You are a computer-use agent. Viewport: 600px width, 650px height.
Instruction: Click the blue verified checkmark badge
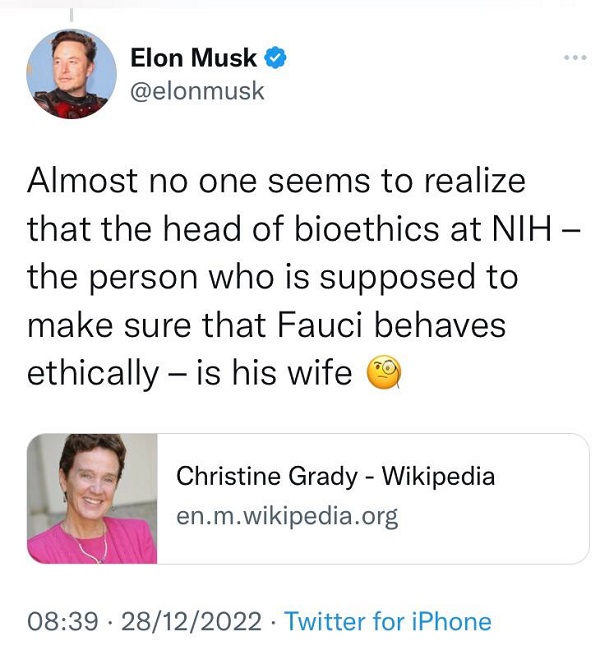276,58
